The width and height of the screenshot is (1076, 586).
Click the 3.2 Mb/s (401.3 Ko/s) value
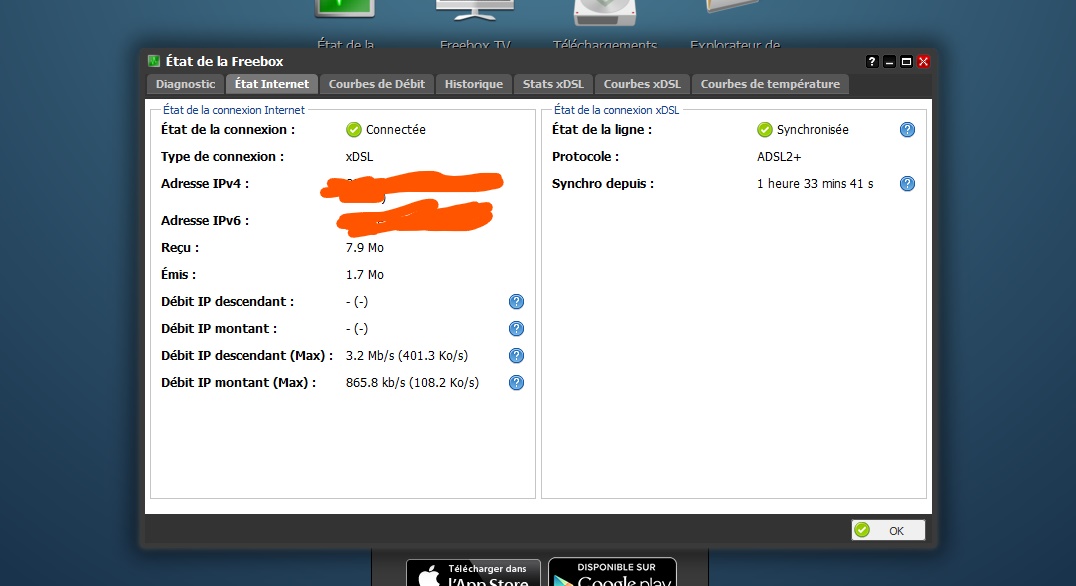[407, 355]
